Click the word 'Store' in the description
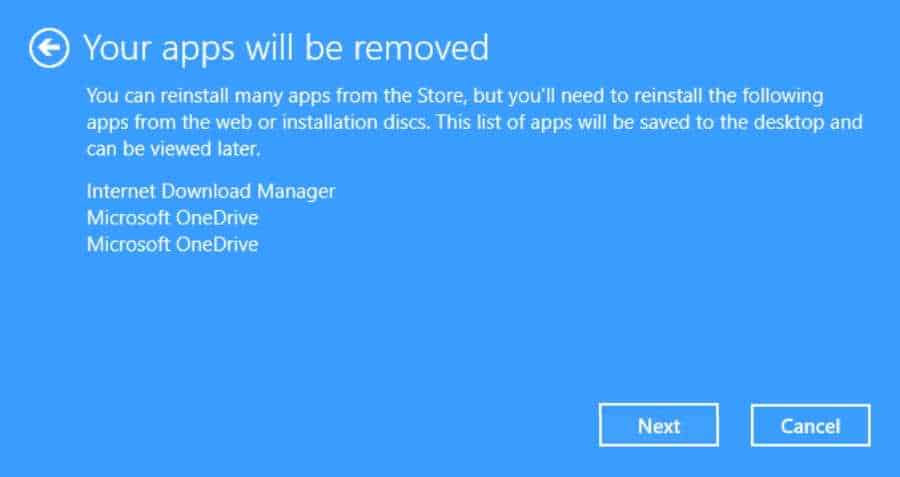Viewport: 900px width, 477px height. click(442, 95)
